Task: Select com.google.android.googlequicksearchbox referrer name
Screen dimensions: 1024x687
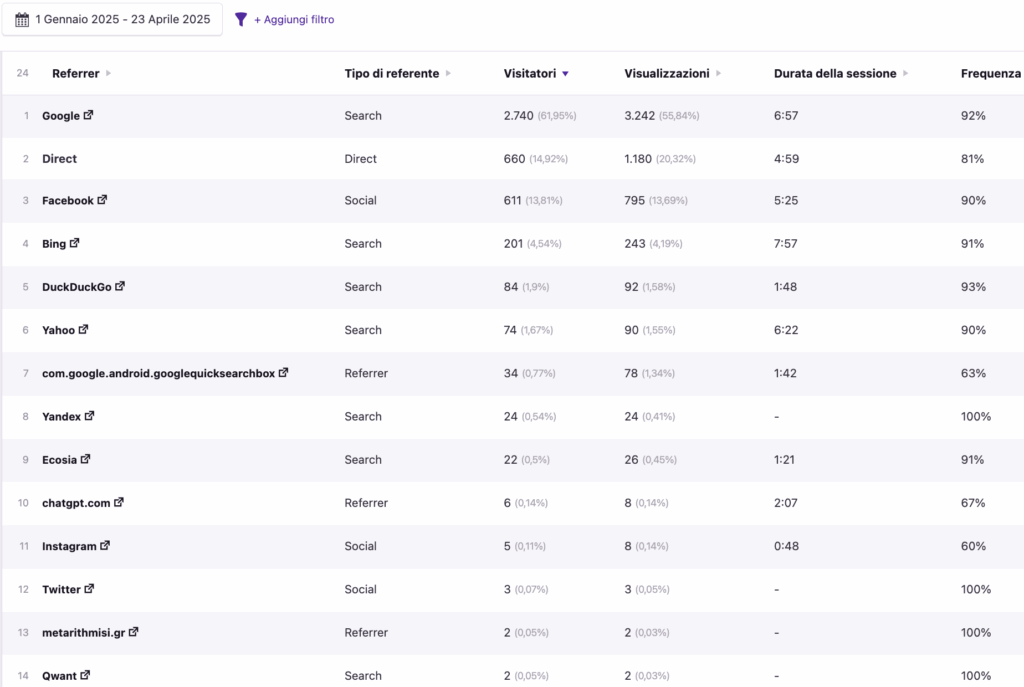Action: pyautogui.click(x=159, y=373)
